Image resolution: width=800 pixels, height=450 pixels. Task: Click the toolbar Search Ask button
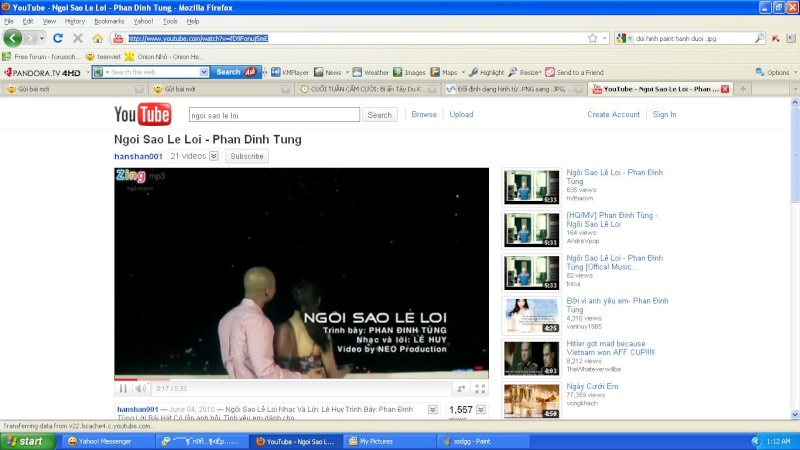[236, 72]
